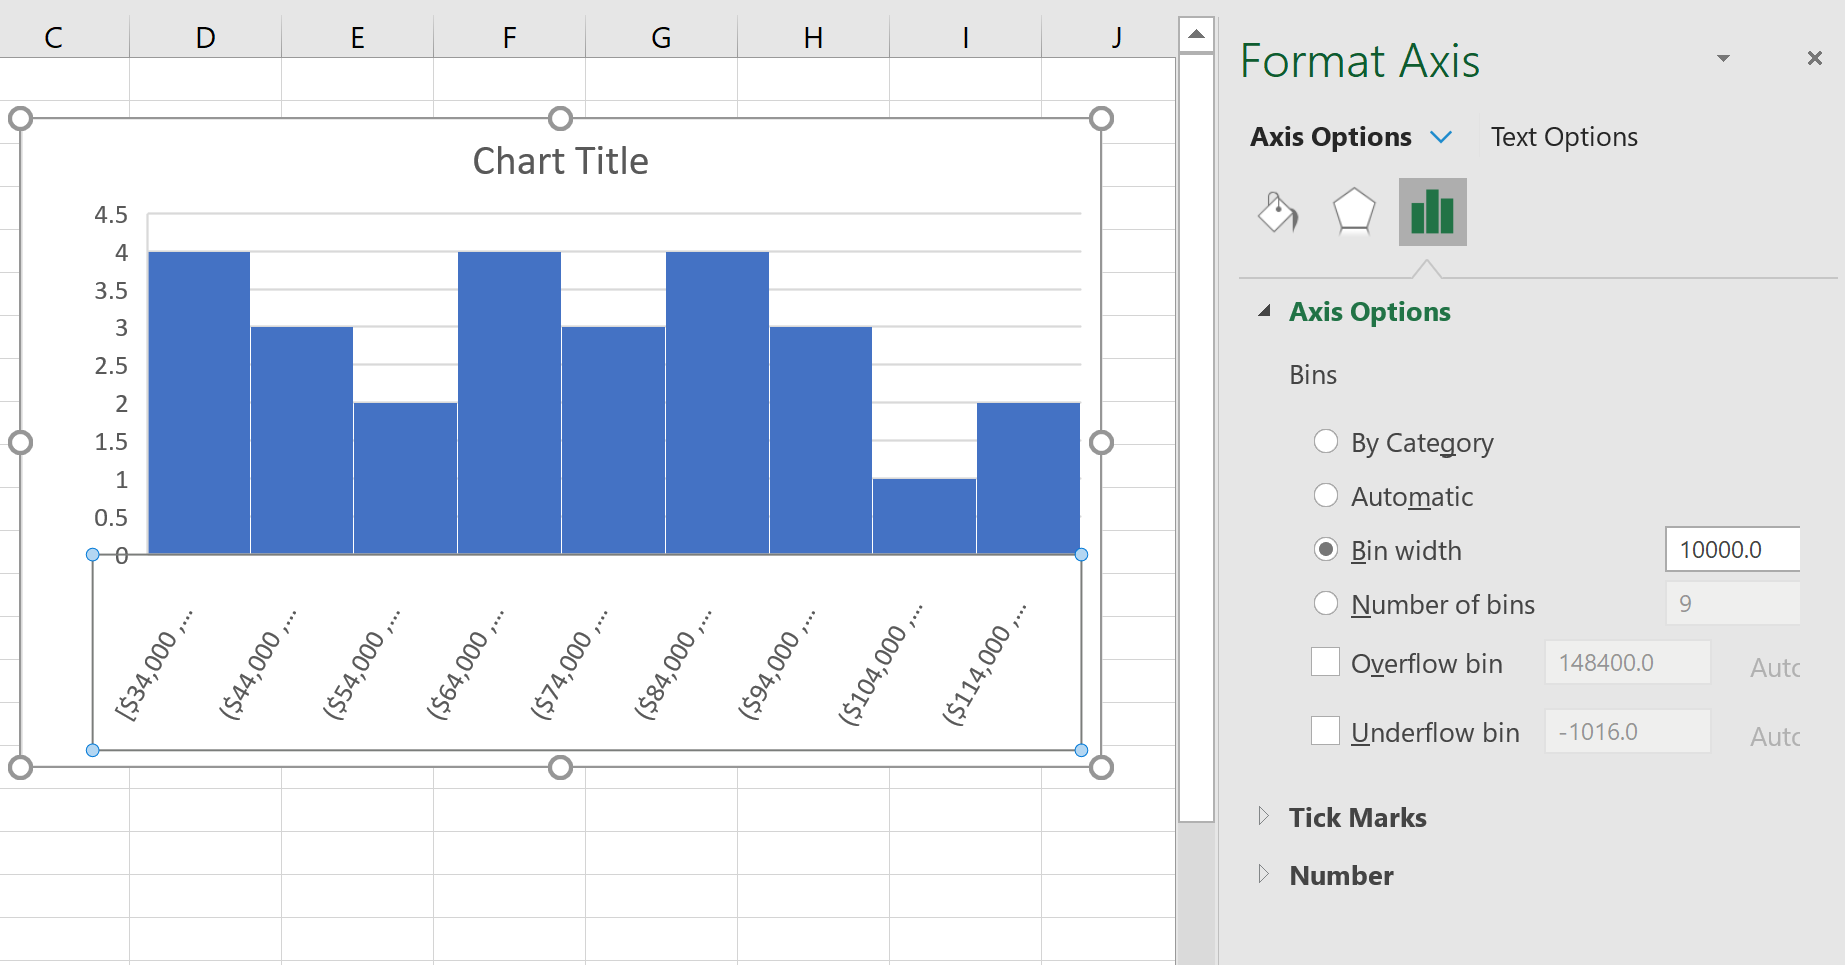The height and width of the screenshot is (965, 1845).
Task: Enable the Overflow bin checkbox
Action: pos(1325,662)
